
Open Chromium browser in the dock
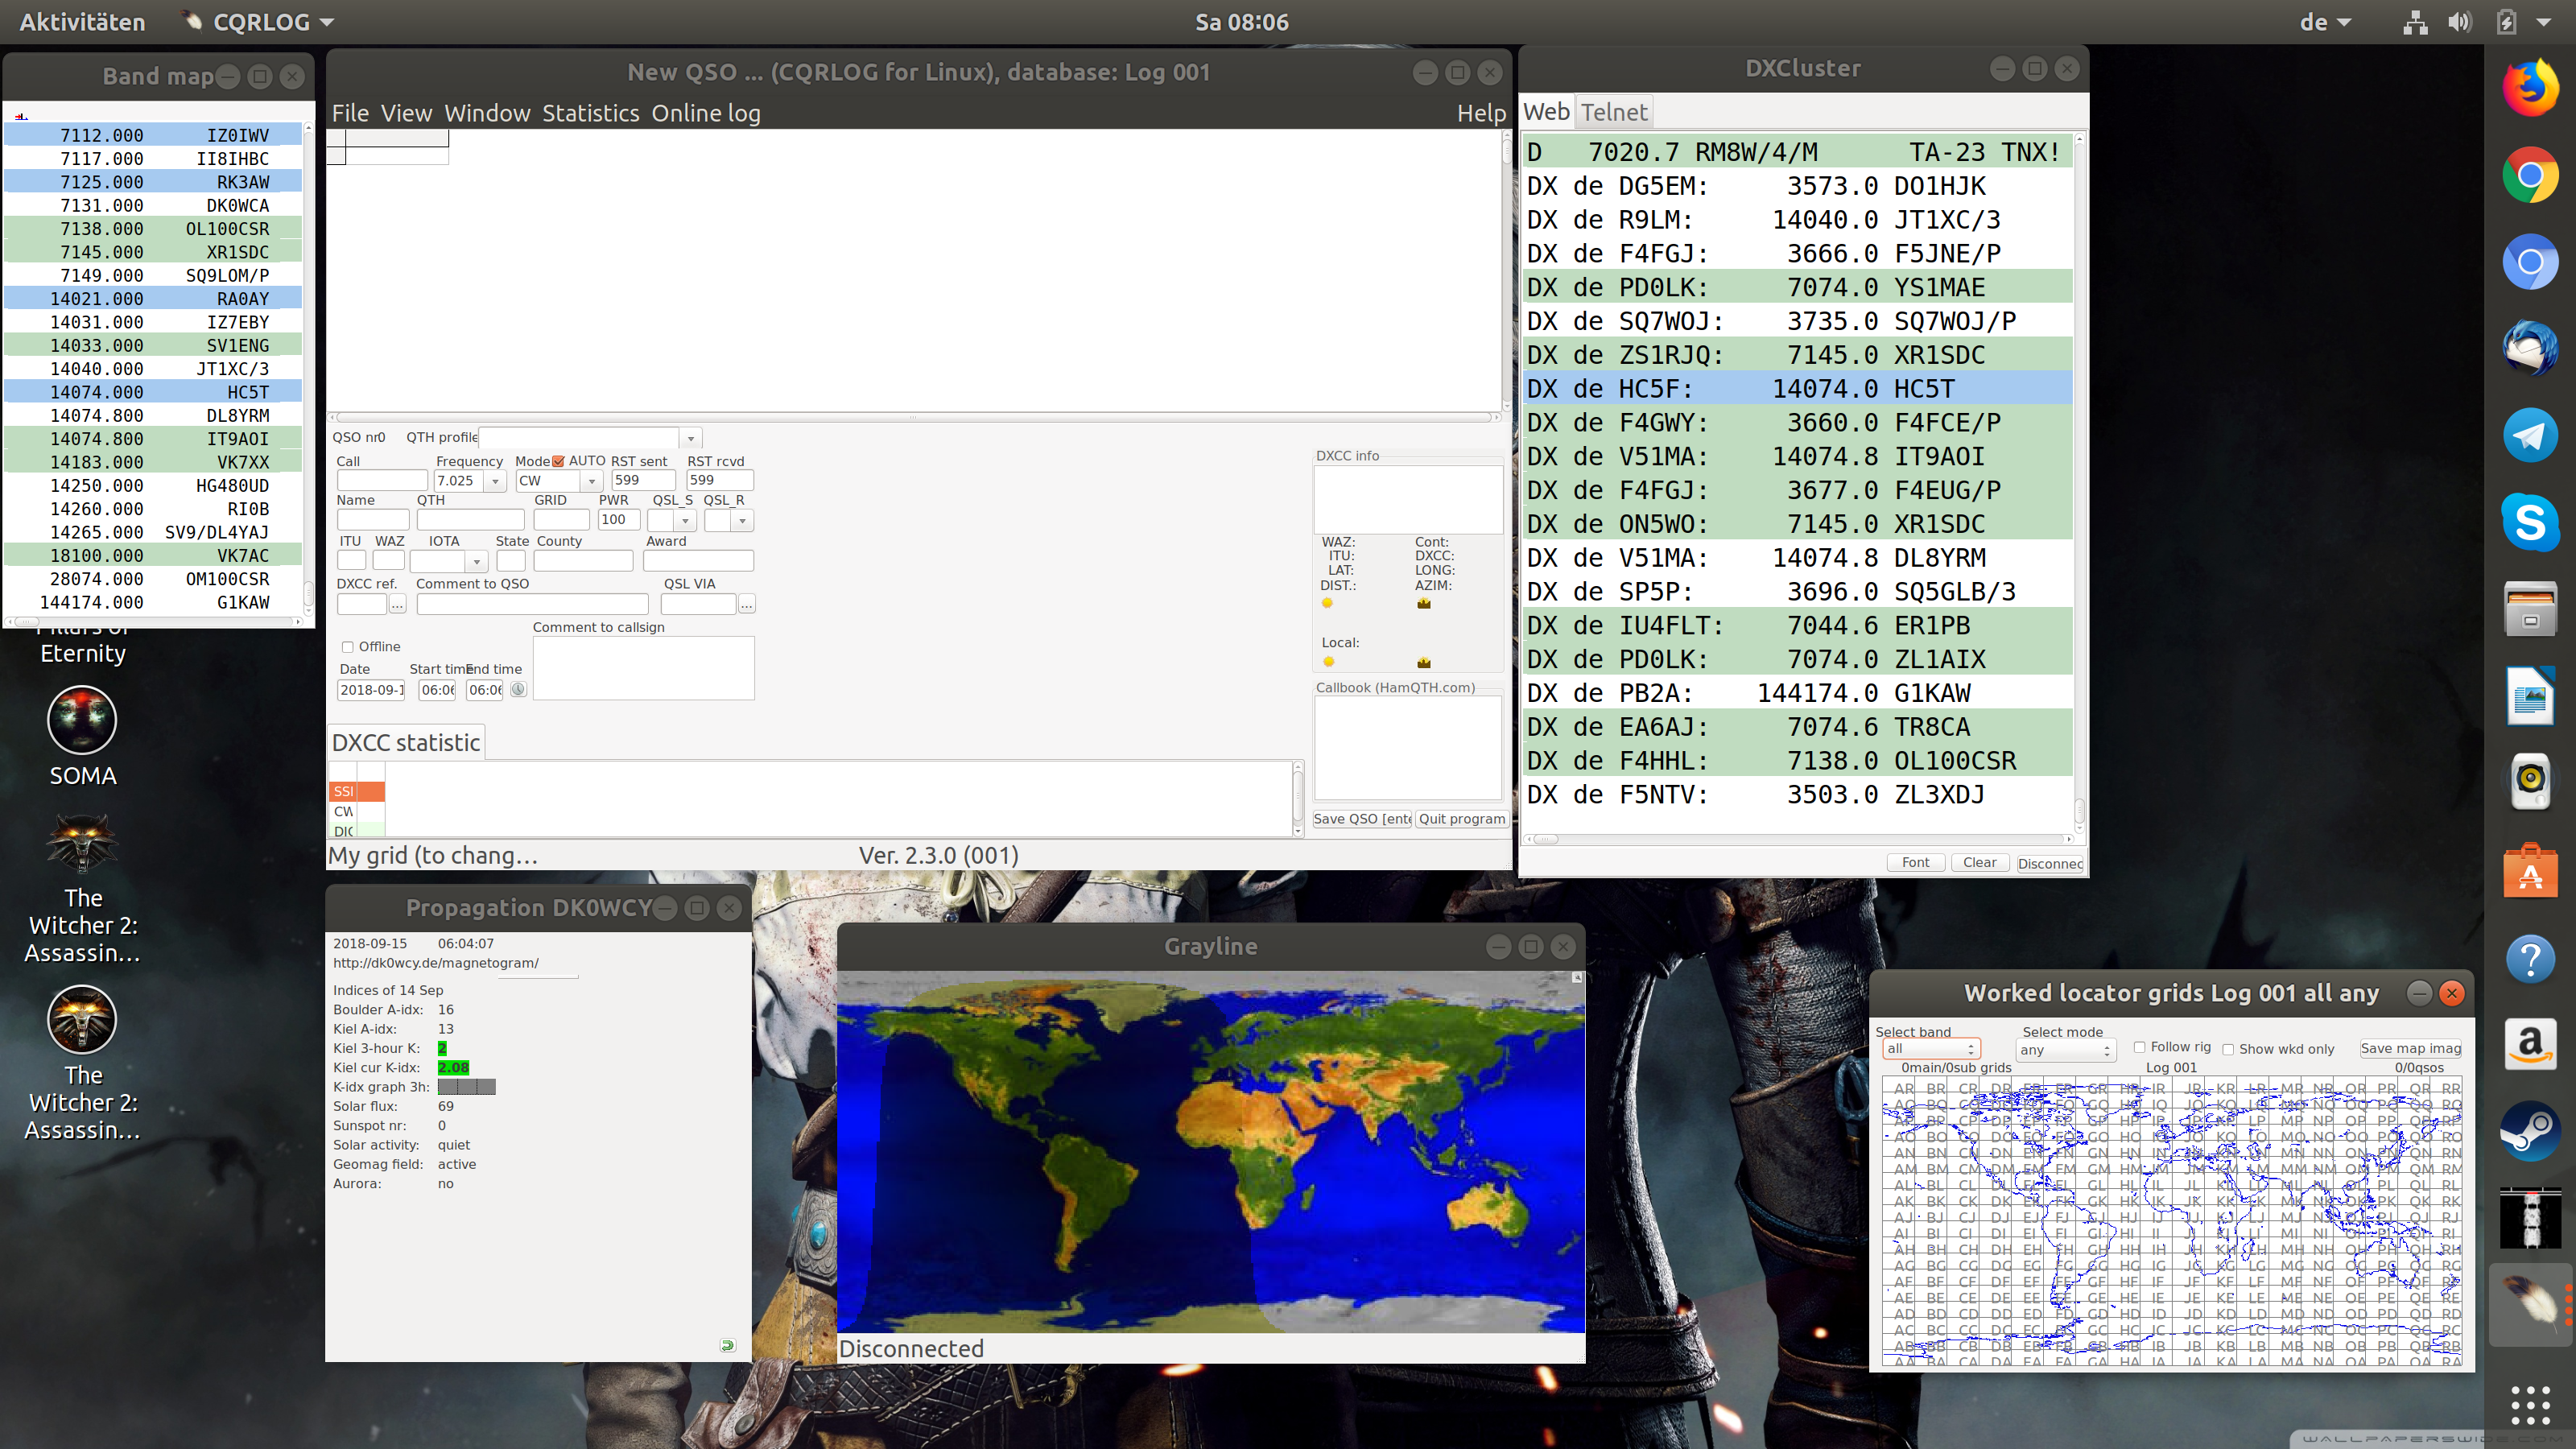click(x=2530, y=262)
